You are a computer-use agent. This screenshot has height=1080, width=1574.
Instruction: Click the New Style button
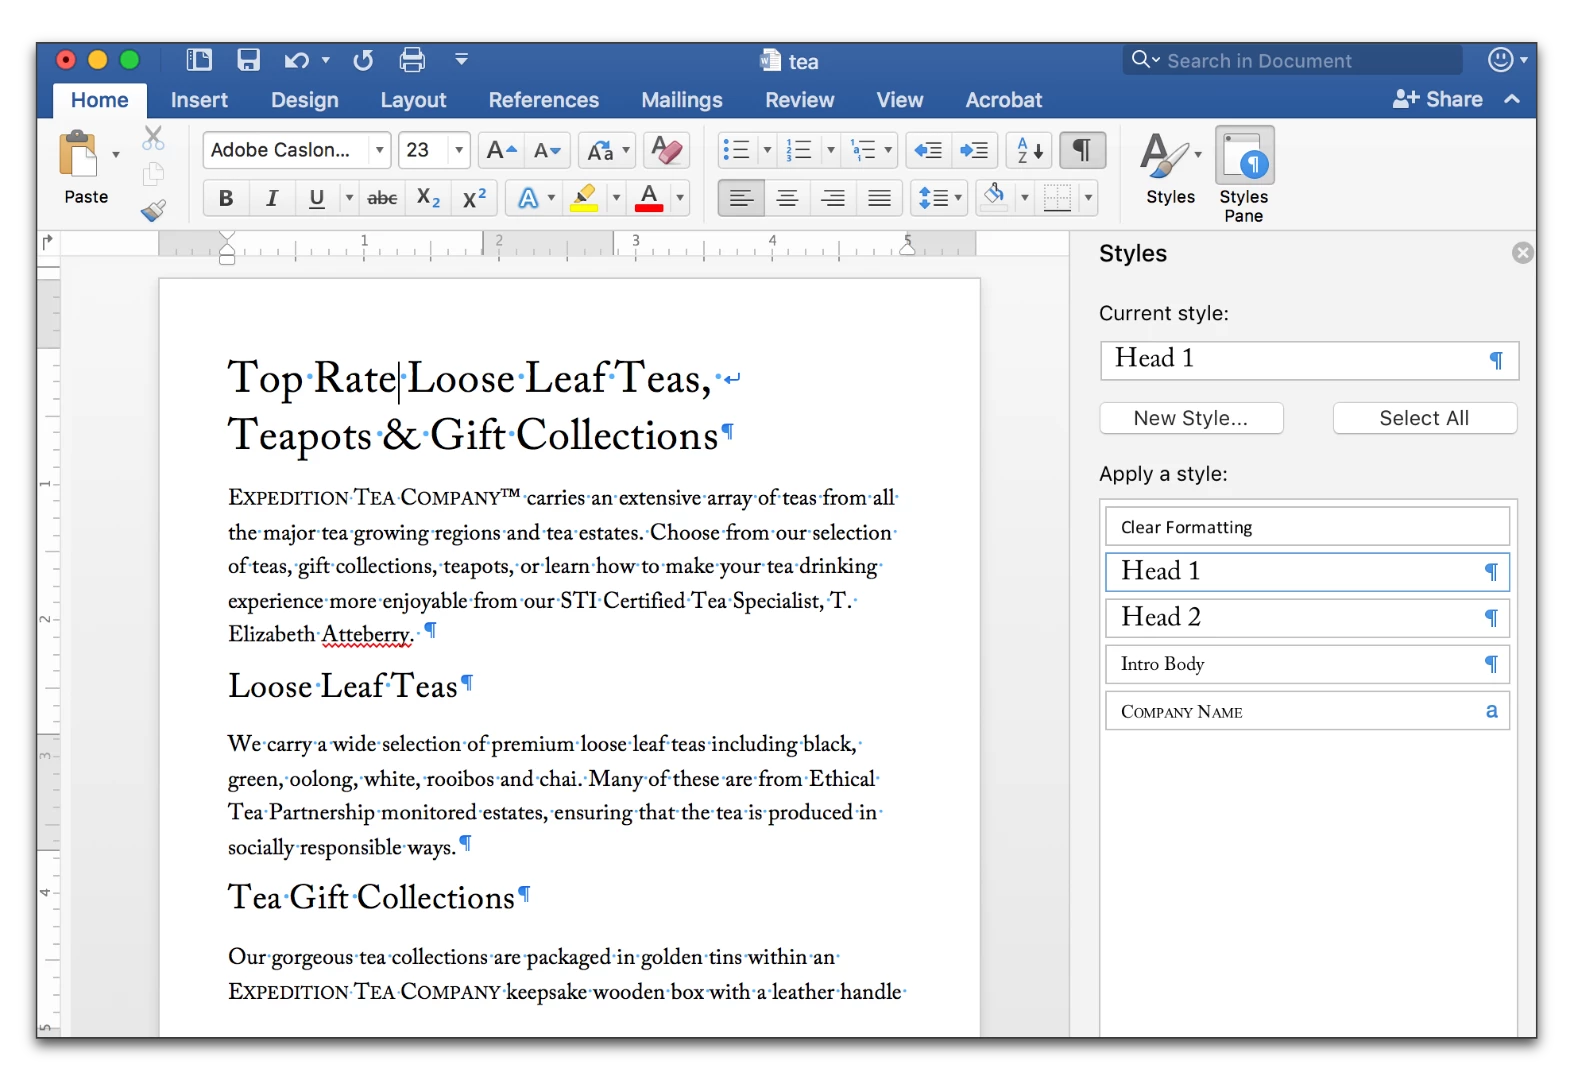click(1191, 418)
